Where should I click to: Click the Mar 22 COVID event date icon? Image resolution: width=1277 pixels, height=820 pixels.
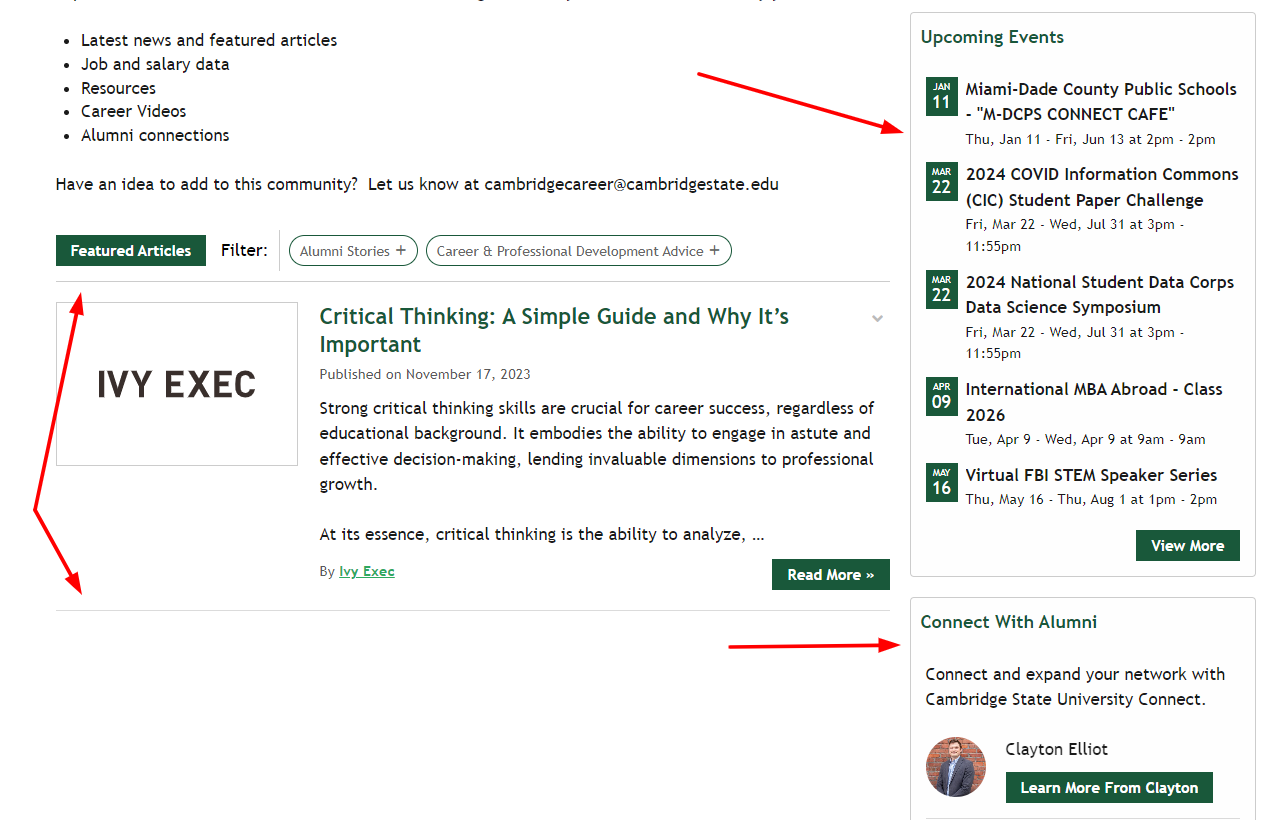pyautogui.click(x=941, y=181)
